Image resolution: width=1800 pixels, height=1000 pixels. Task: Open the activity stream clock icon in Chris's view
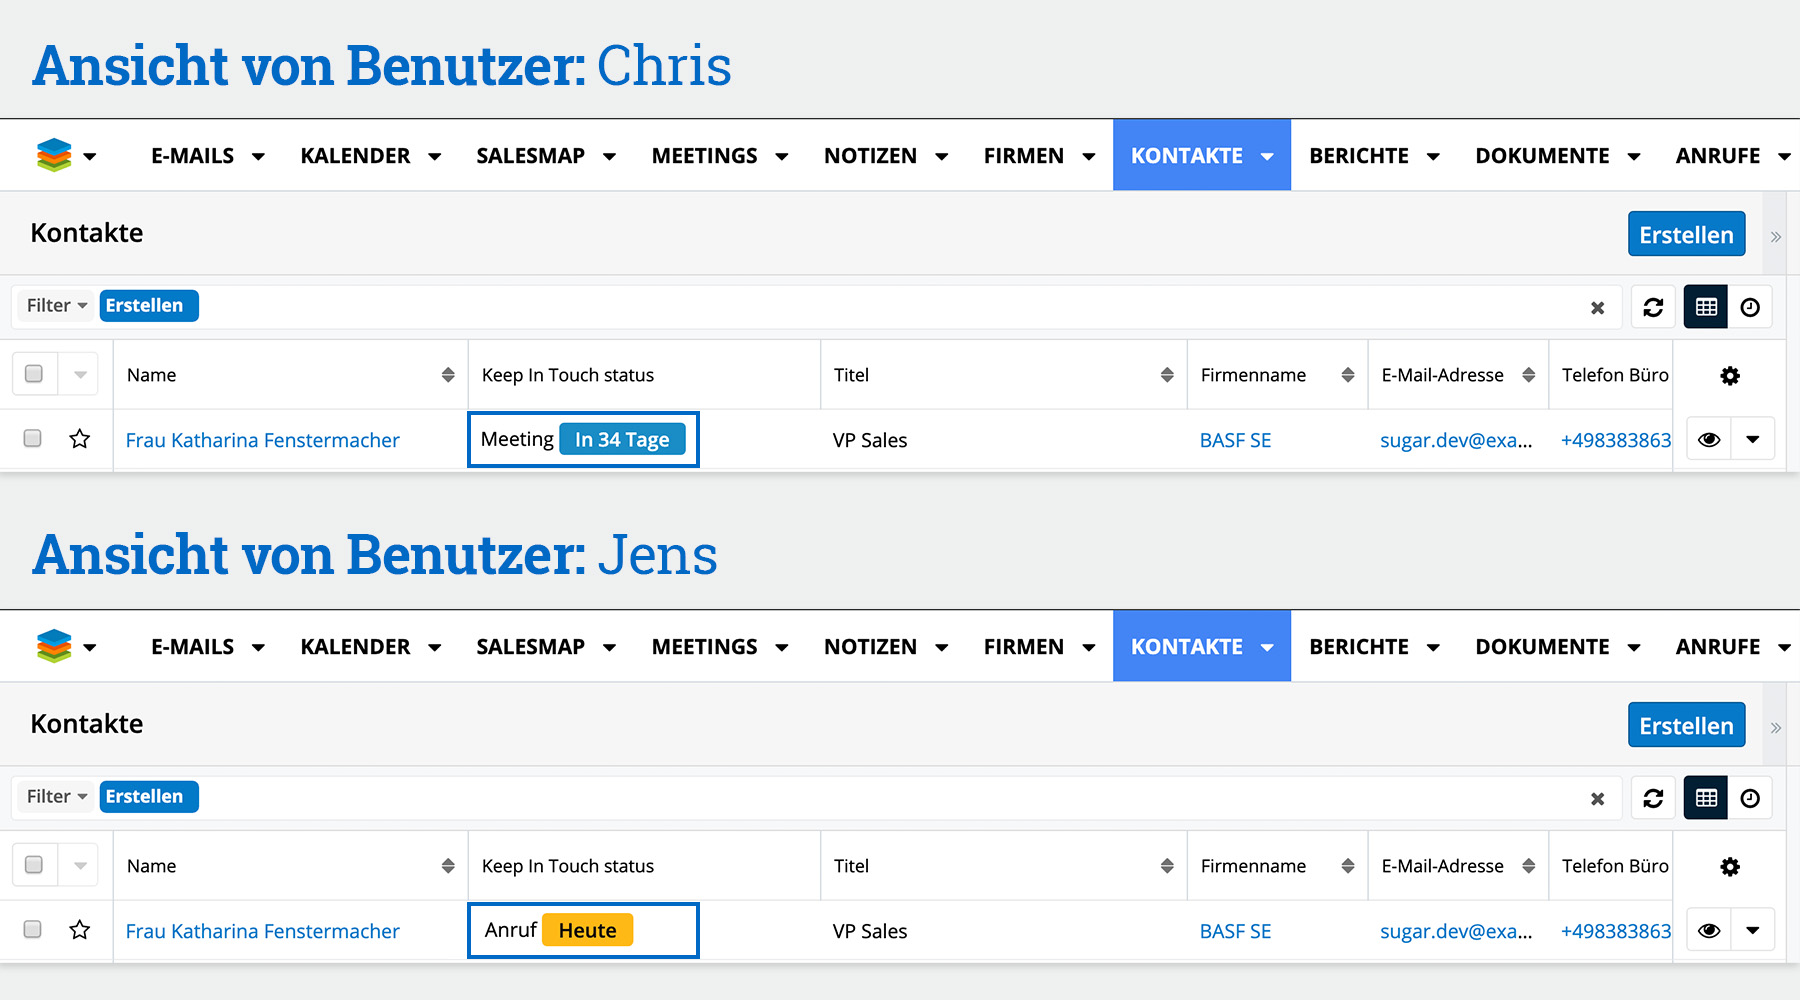tap(1750, 307)
